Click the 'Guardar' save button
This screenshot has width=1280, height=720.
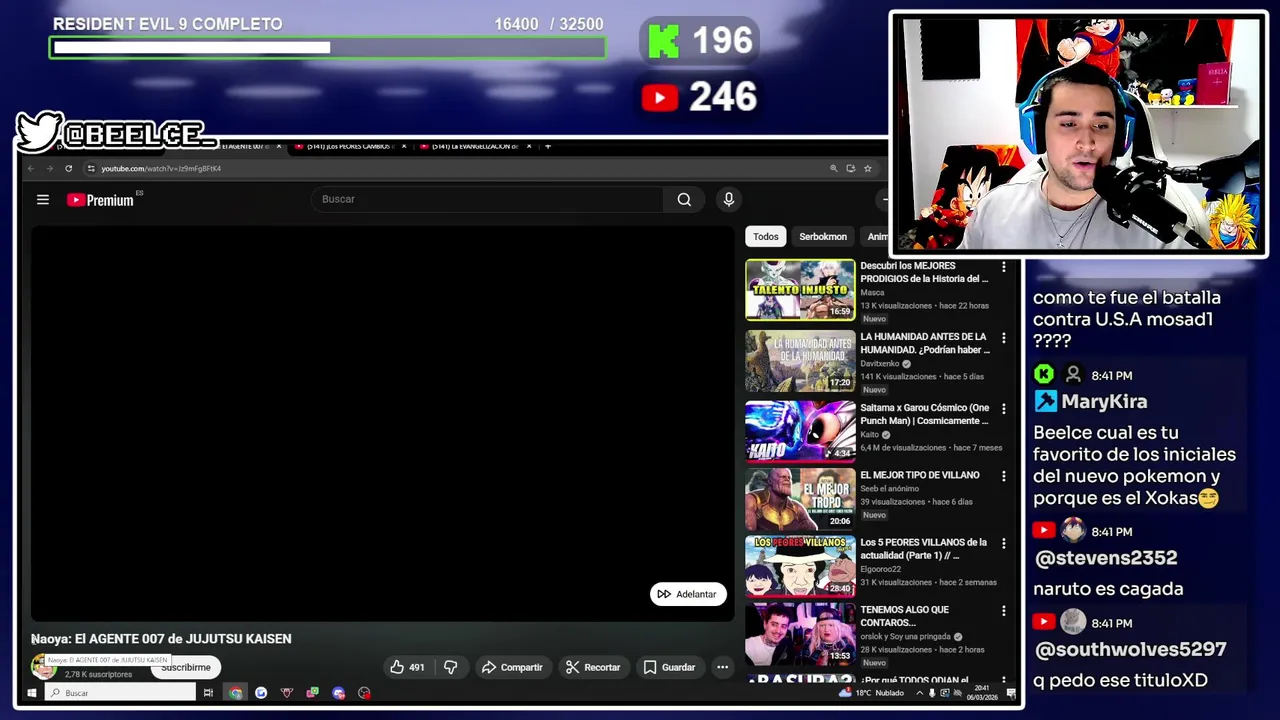pos(669,667)
